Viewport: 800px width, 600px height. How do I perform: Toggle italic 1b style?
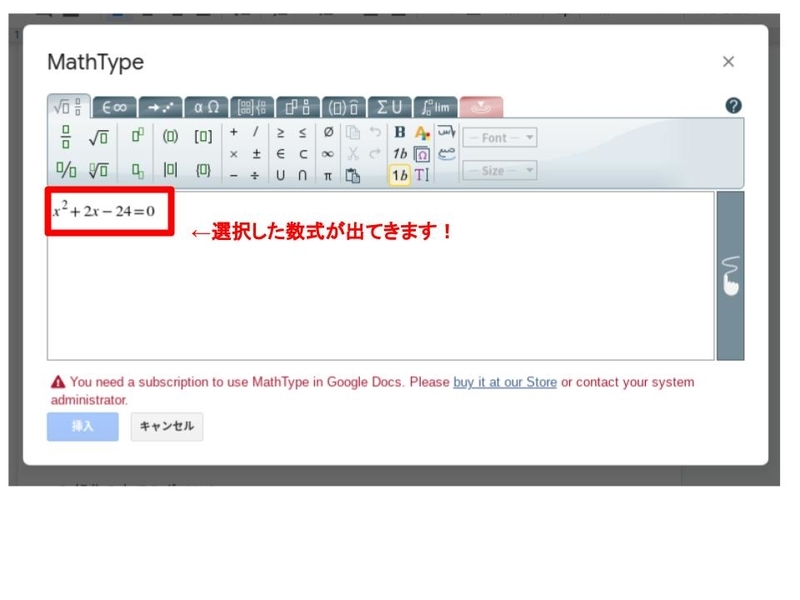tap(399, 154)
